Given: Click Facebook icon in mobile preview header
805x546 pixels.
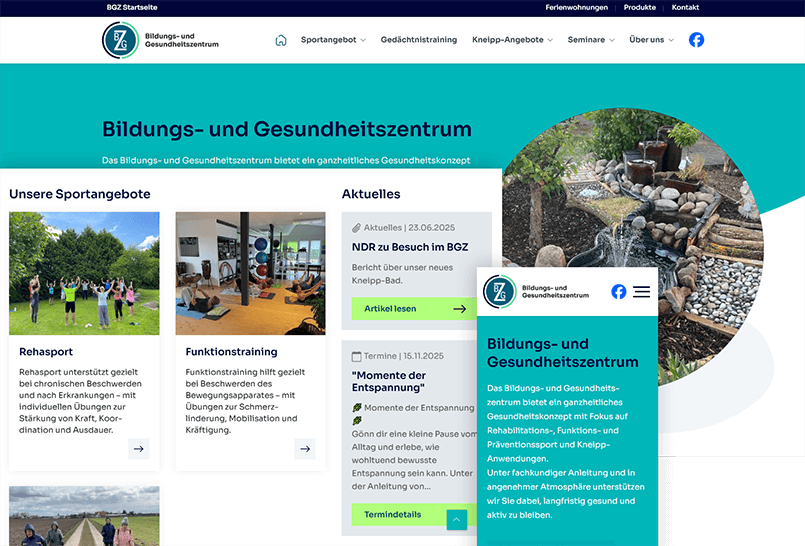Looking at the screenshot, I should (x=619, y=292).
